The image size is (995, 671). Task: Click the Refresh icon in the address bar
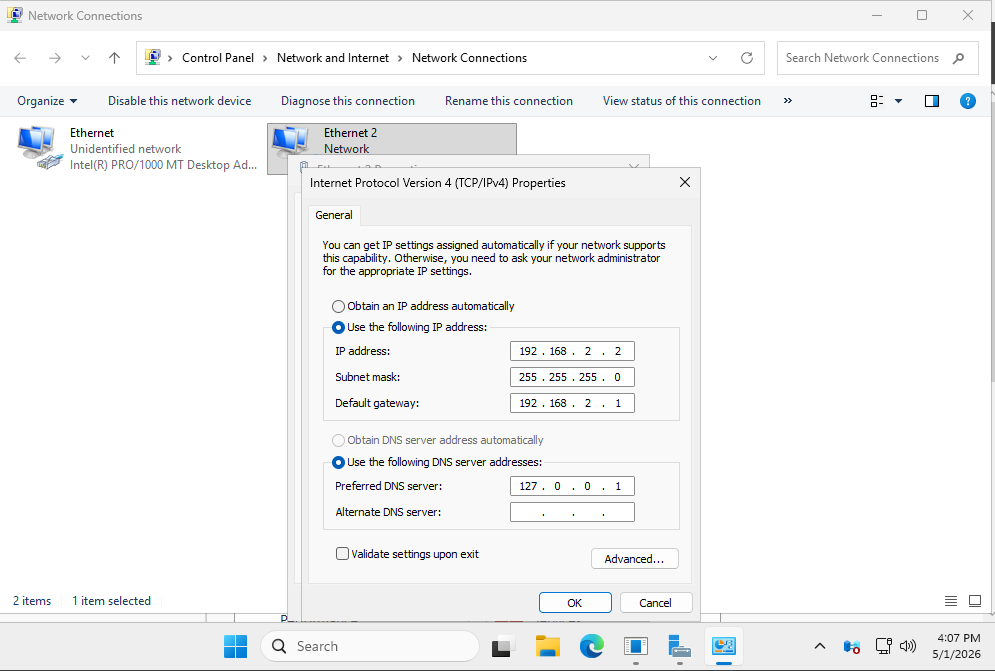point(747,58)
